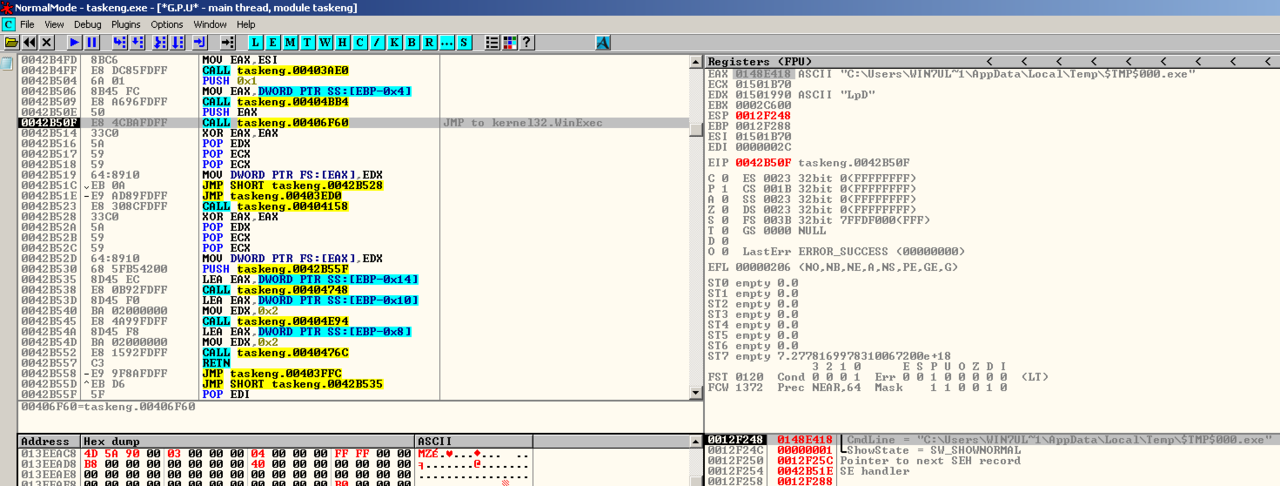Pause execution with the pause icon
The image size is (1280, 486).
click(x=92, y=42)
